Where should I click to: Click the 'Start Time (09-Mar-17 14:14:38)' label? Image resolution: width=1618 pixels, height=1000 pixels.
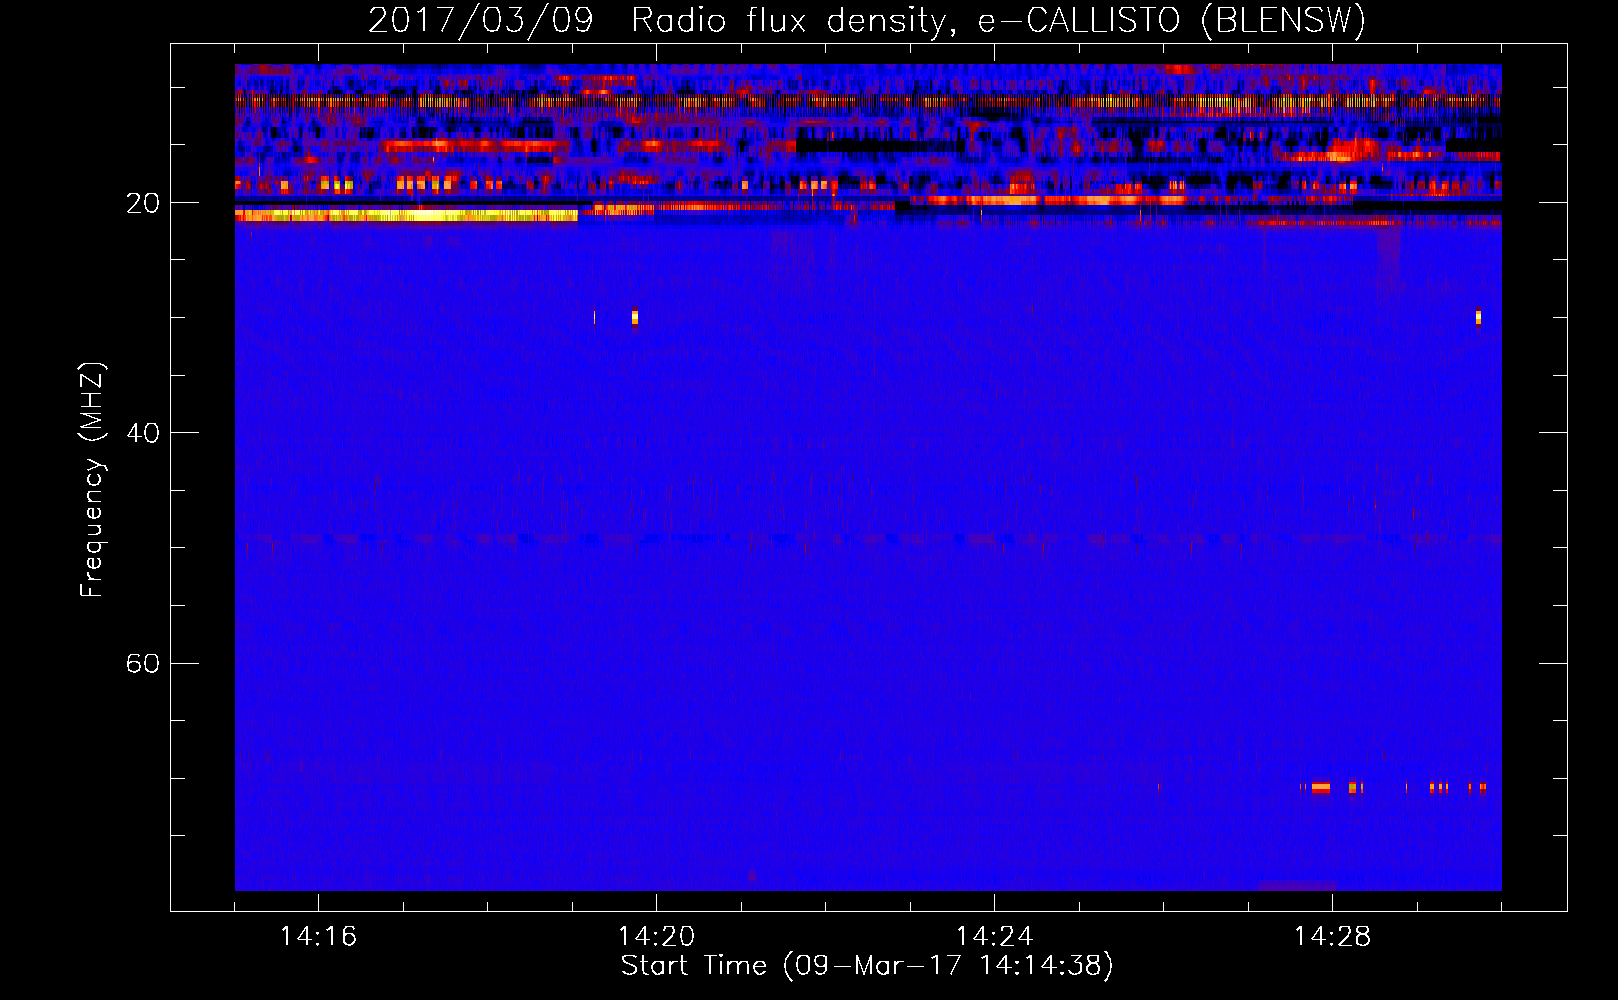(x=867, y=966)
